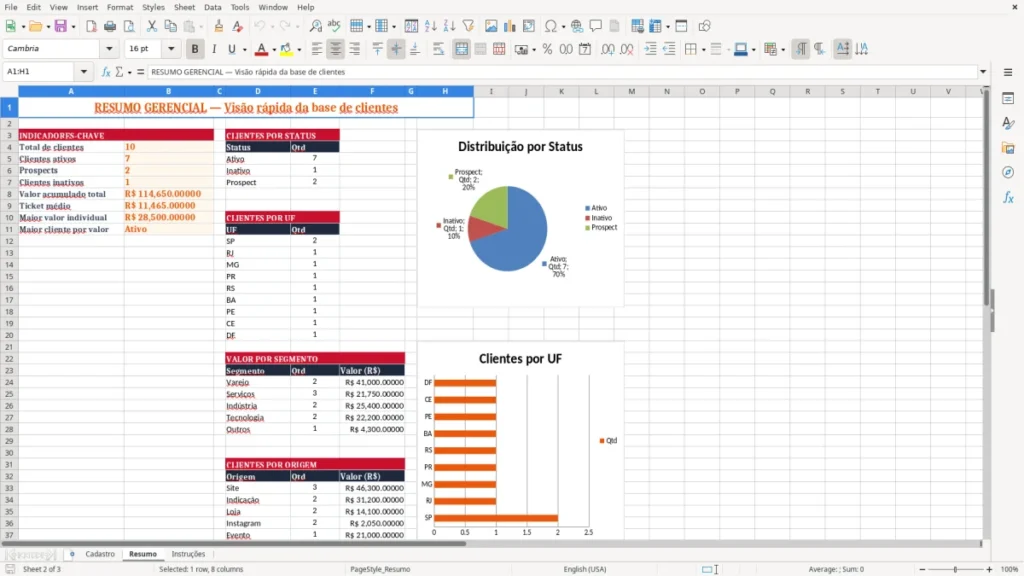Toggle Align Left button
Viewport: 1024px width, 576px height.
tap(317, 49)
